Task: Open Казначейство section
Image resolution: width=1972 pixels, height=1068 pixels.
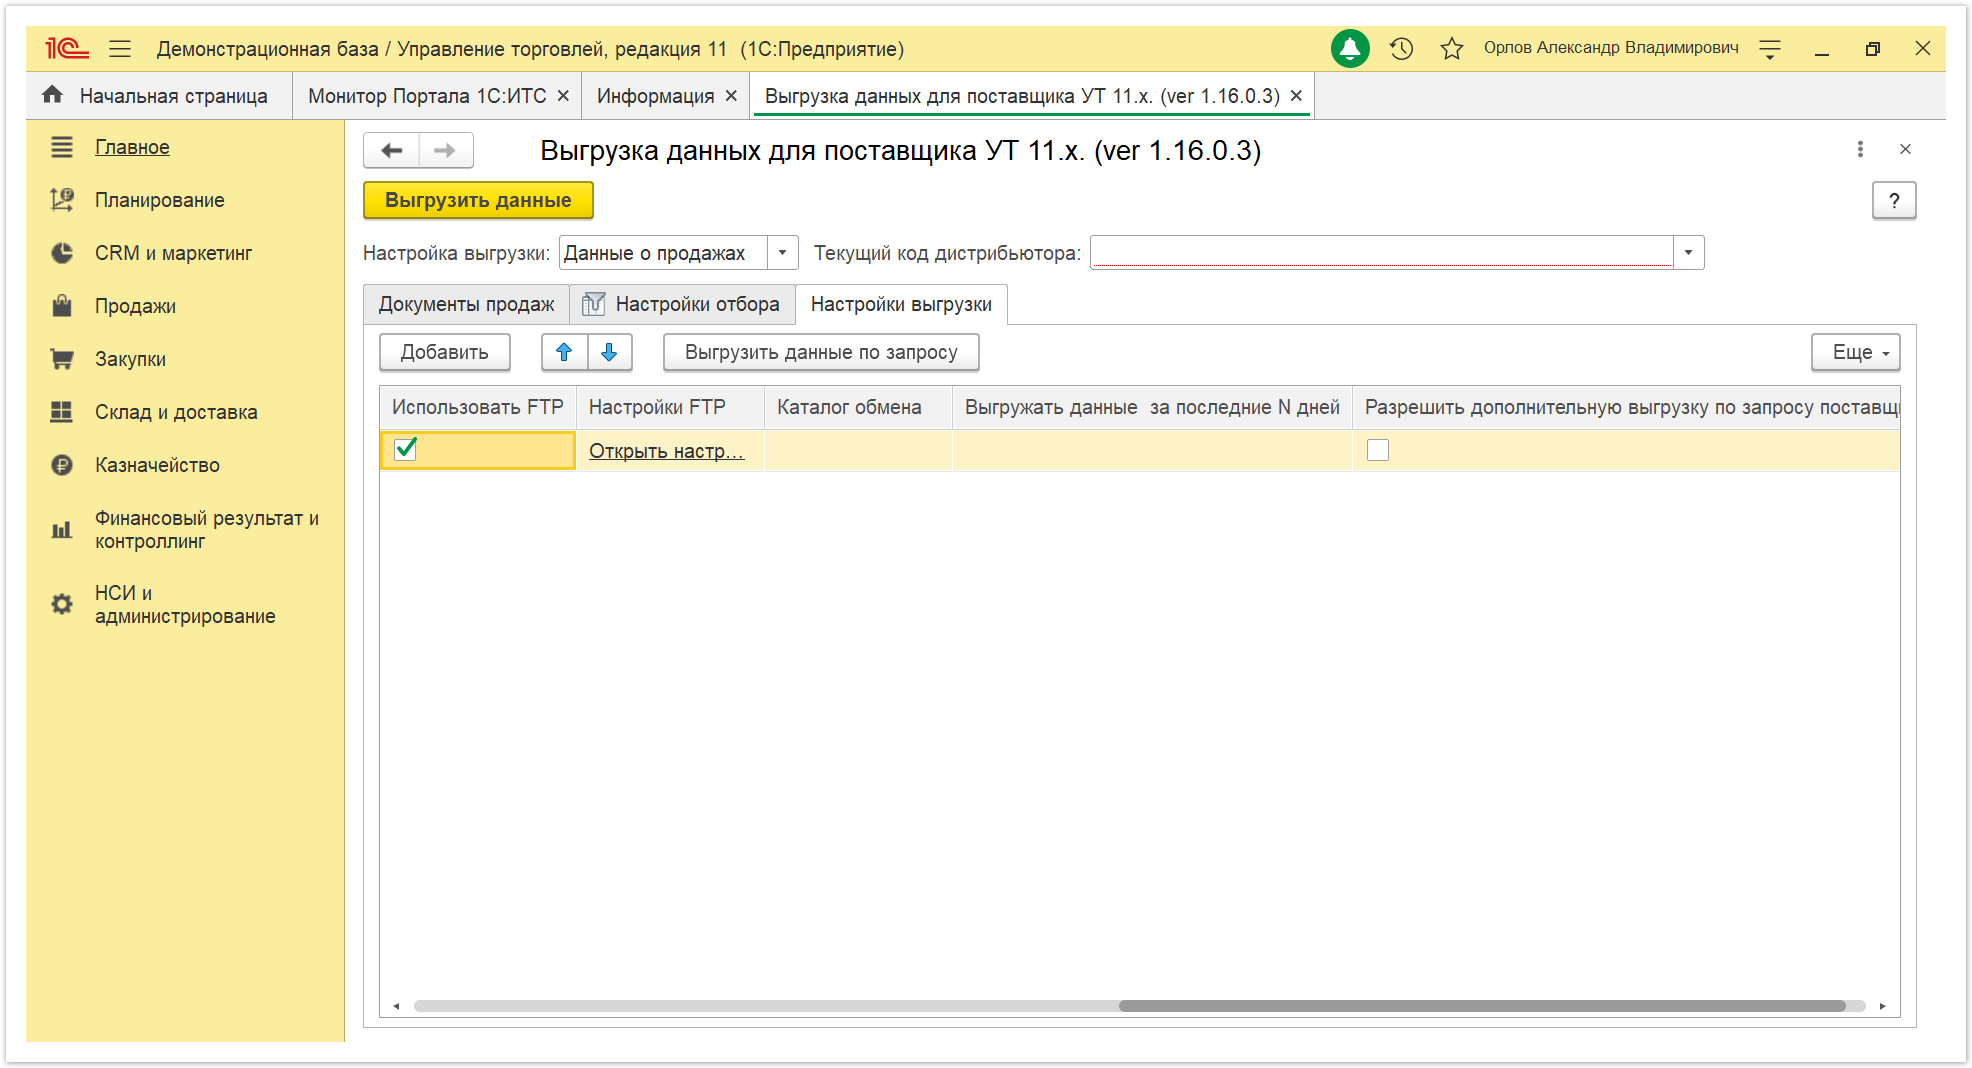Action: point(157,465)
